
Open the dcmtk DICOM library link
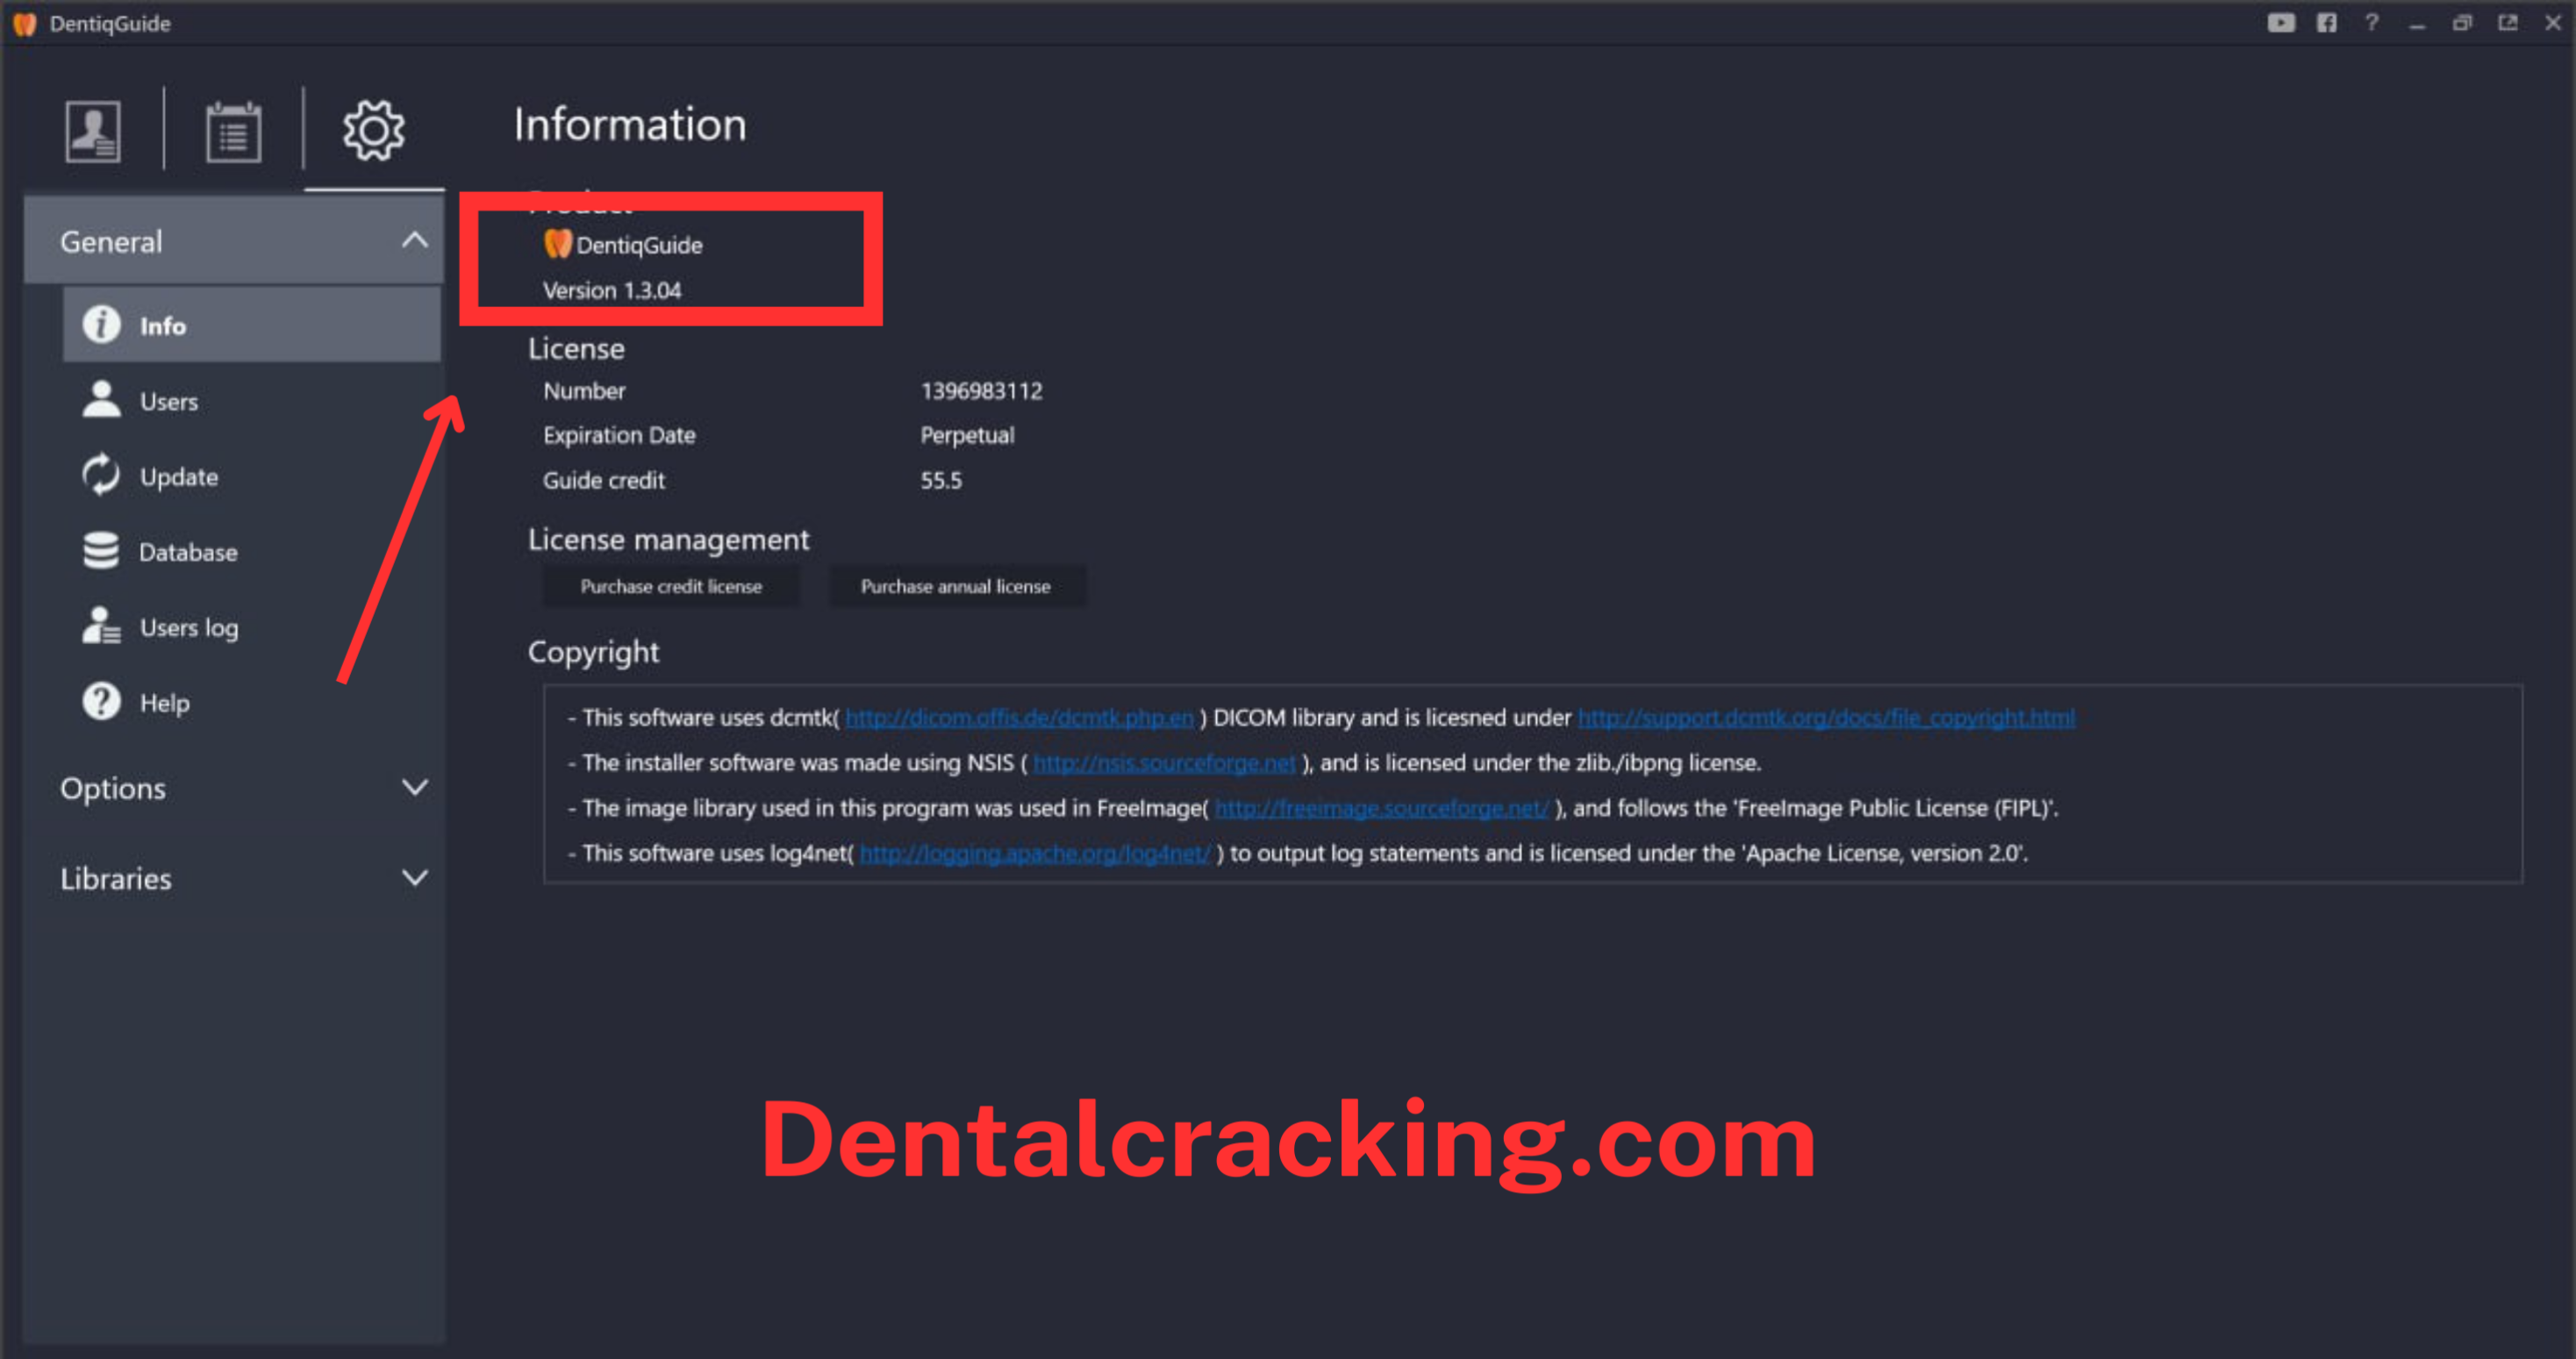coord(1019,718)
